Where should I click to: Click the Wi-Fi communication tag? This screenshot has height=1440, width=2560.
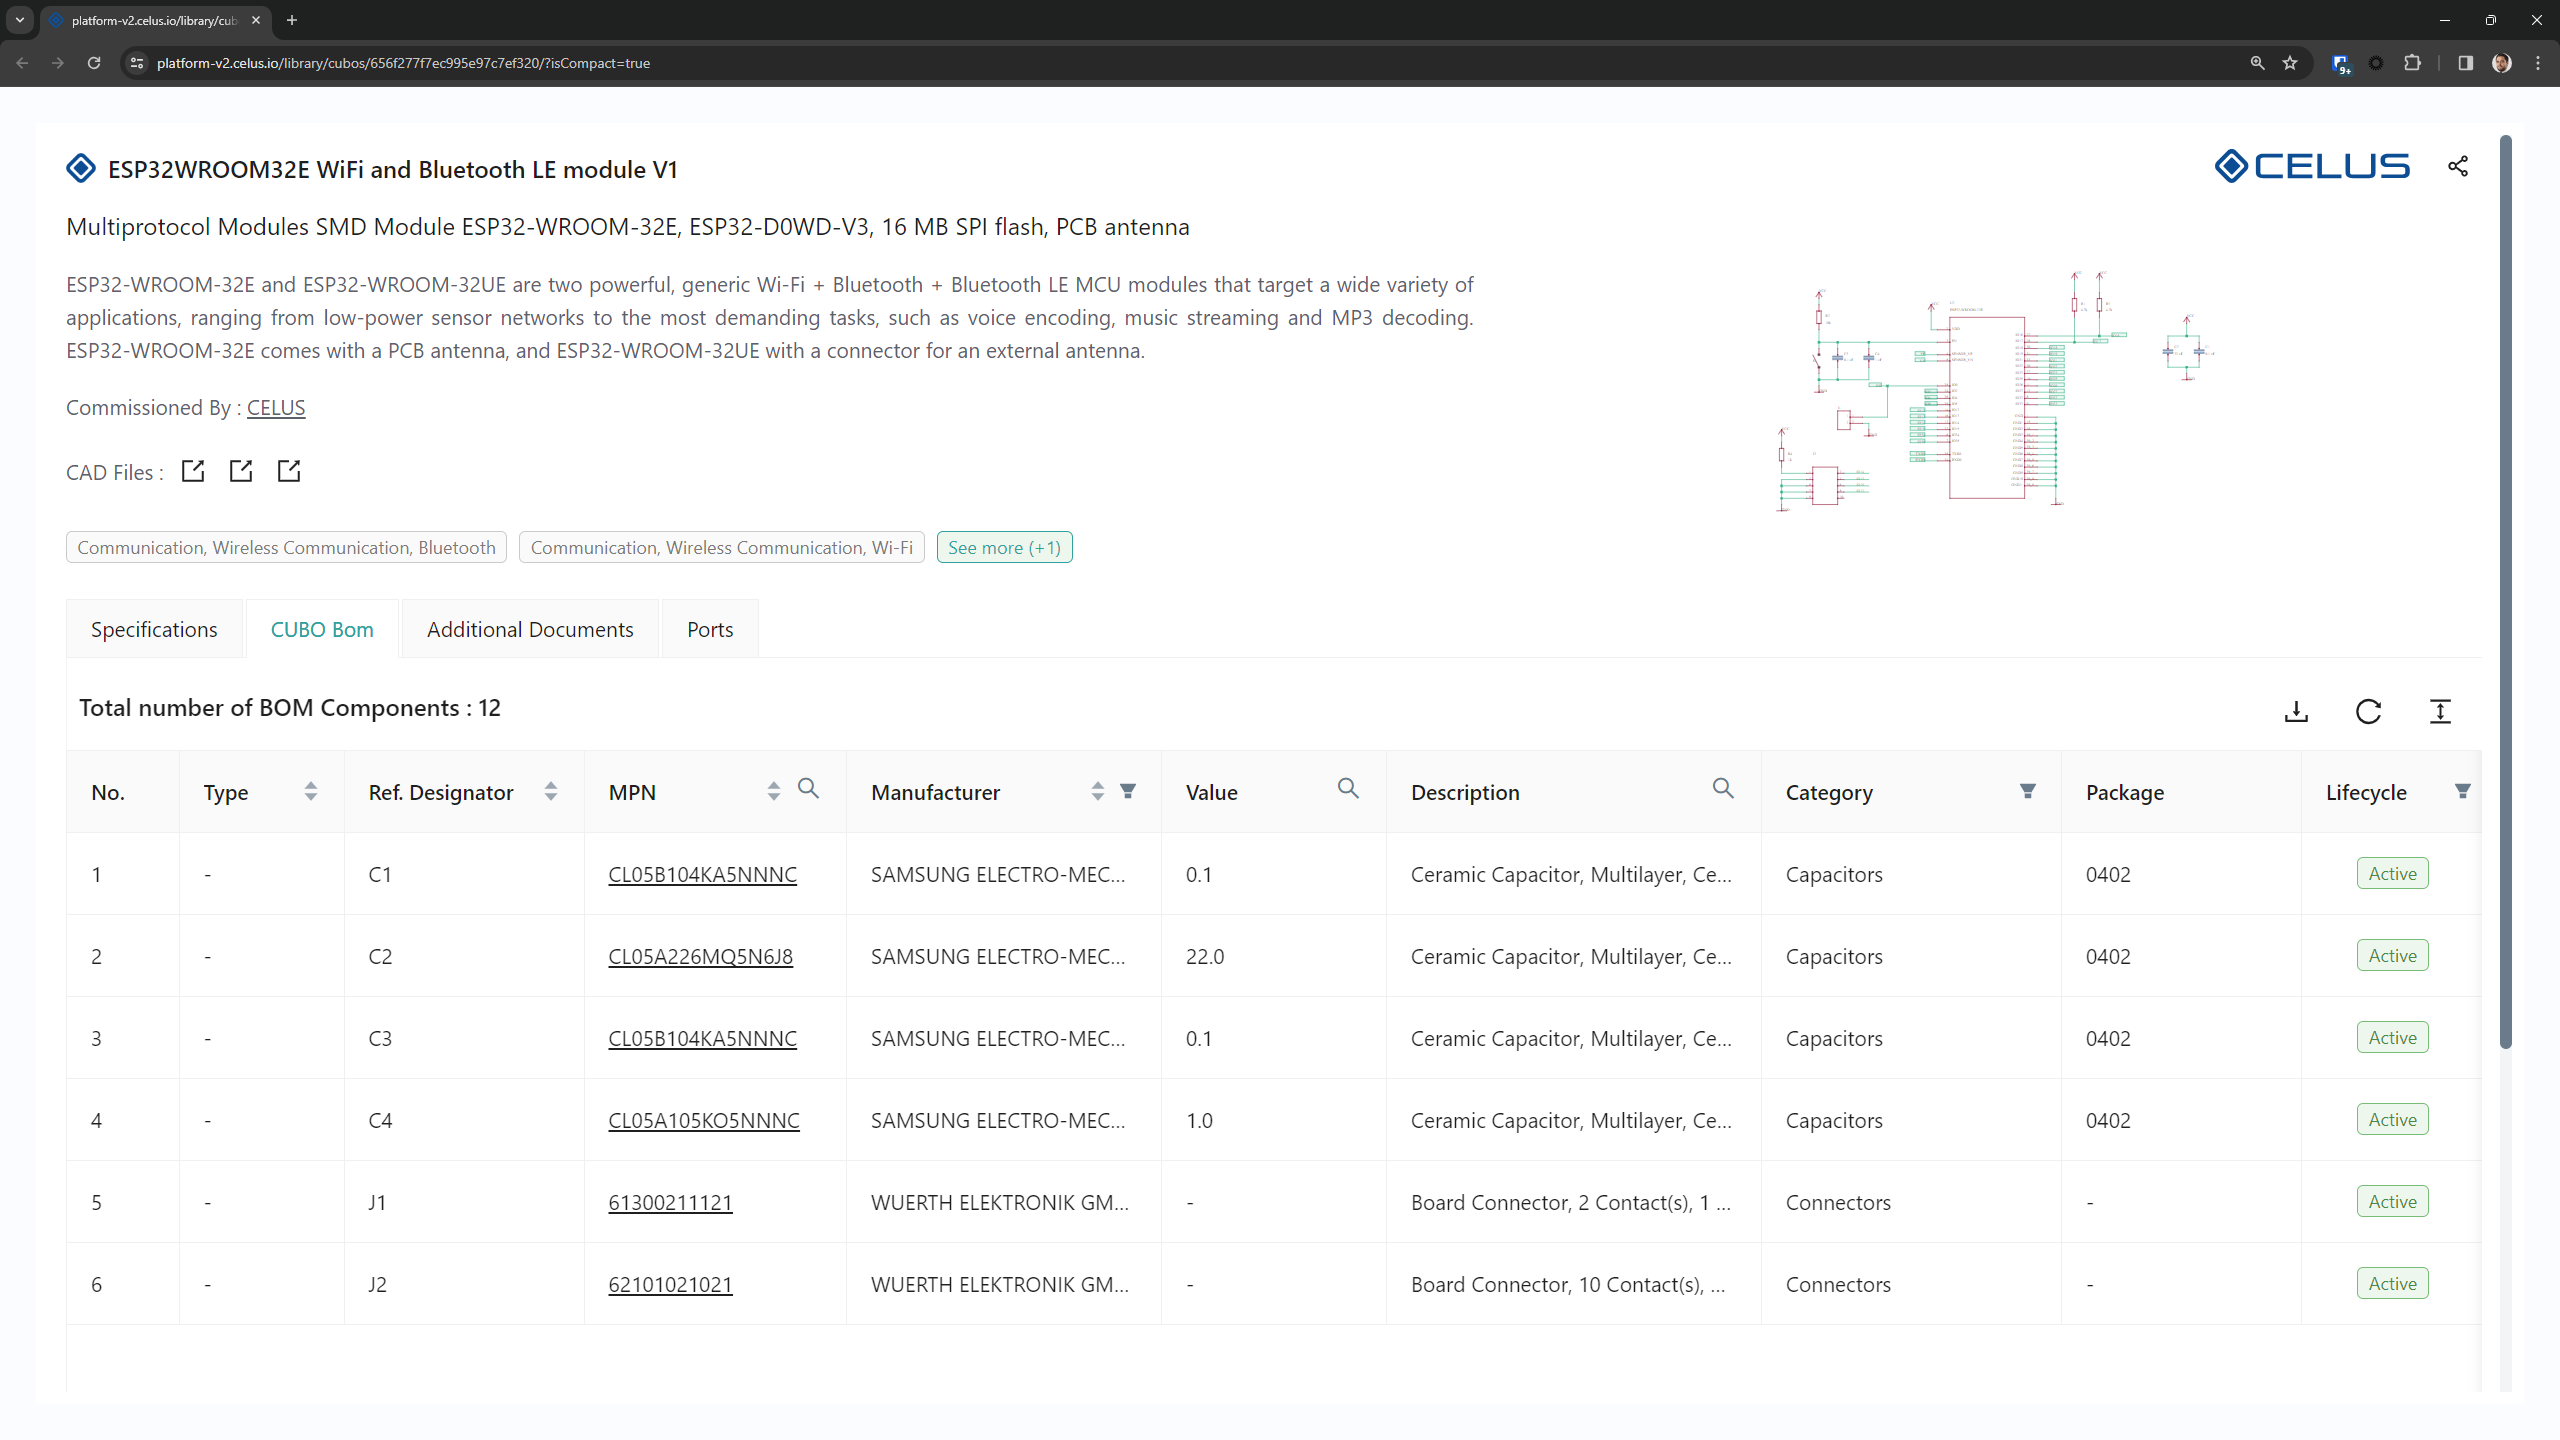pos(721,547)
